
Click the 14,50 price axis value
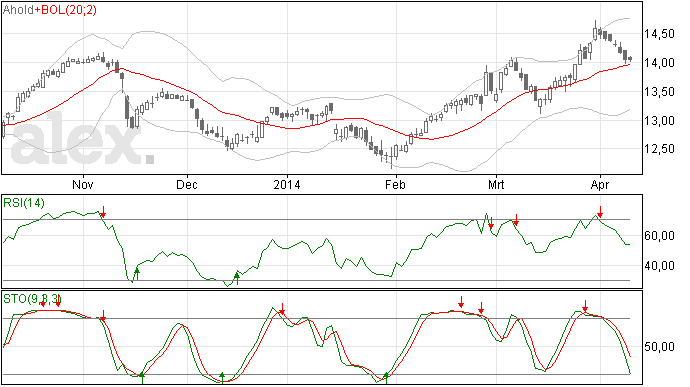tap(659, 34)
